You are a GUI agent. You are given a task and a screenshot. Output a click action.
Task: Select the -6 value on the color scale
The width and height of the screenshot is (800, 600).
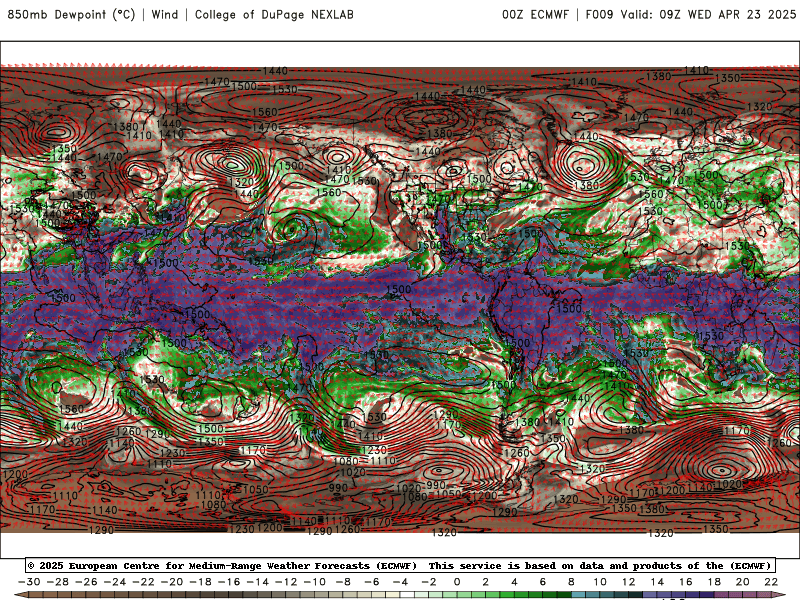(372, 582)
